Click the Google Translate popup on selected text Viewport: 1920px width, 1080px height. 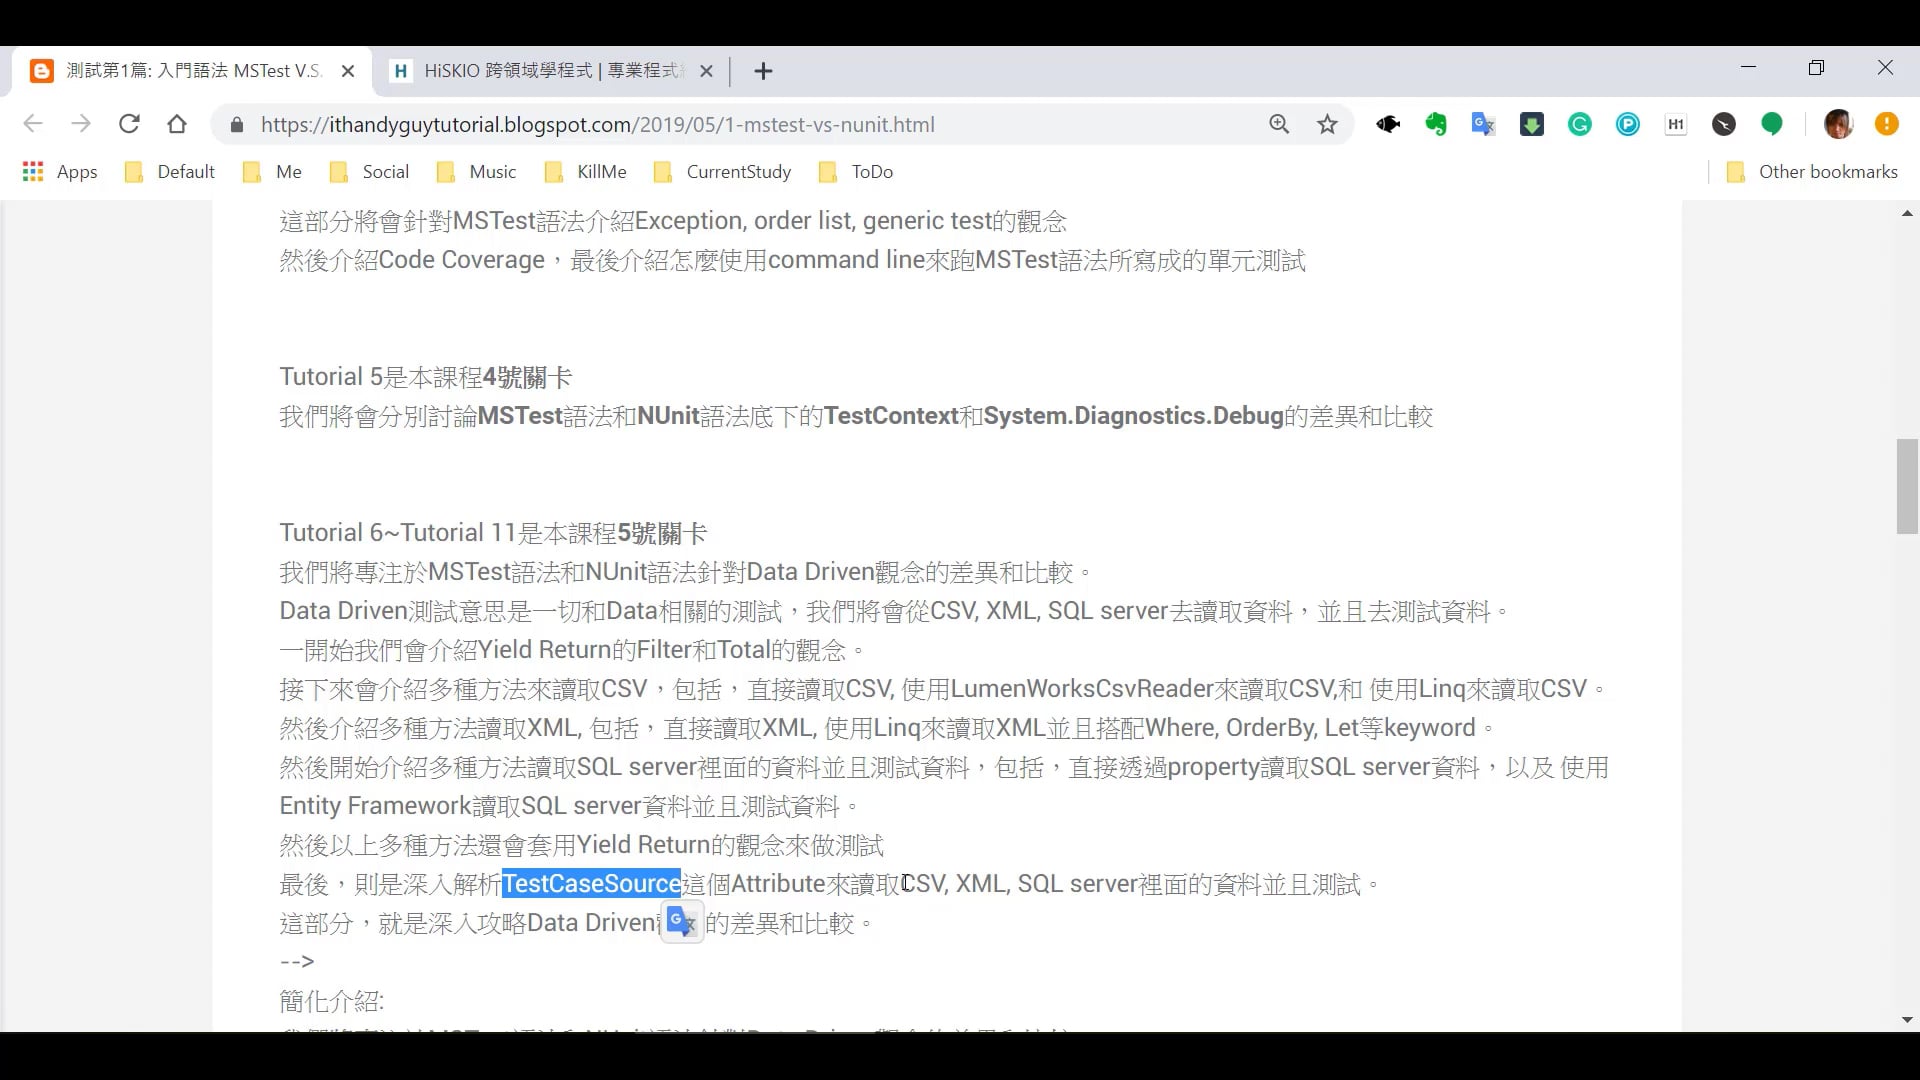680,921
